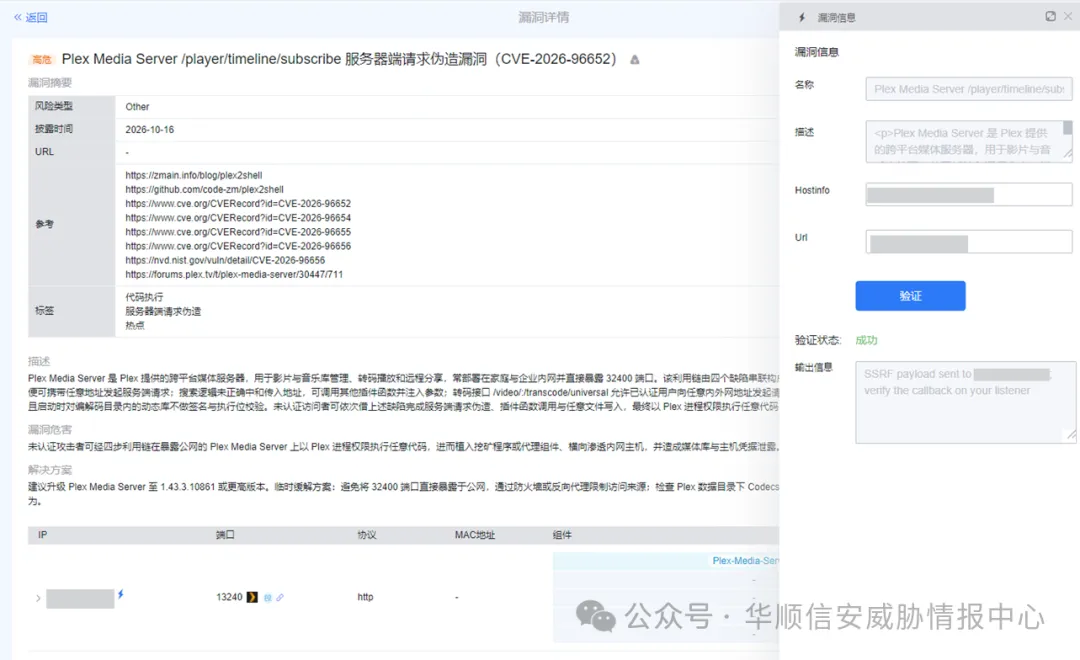Click the 组件 column header
The image size is (1080, 660).
point(561,535)
